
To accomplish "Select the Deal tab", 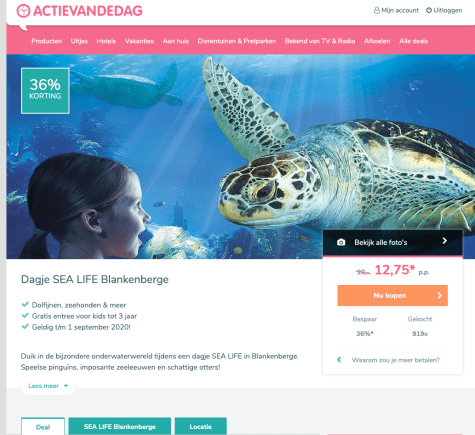I will coord(43,427).
